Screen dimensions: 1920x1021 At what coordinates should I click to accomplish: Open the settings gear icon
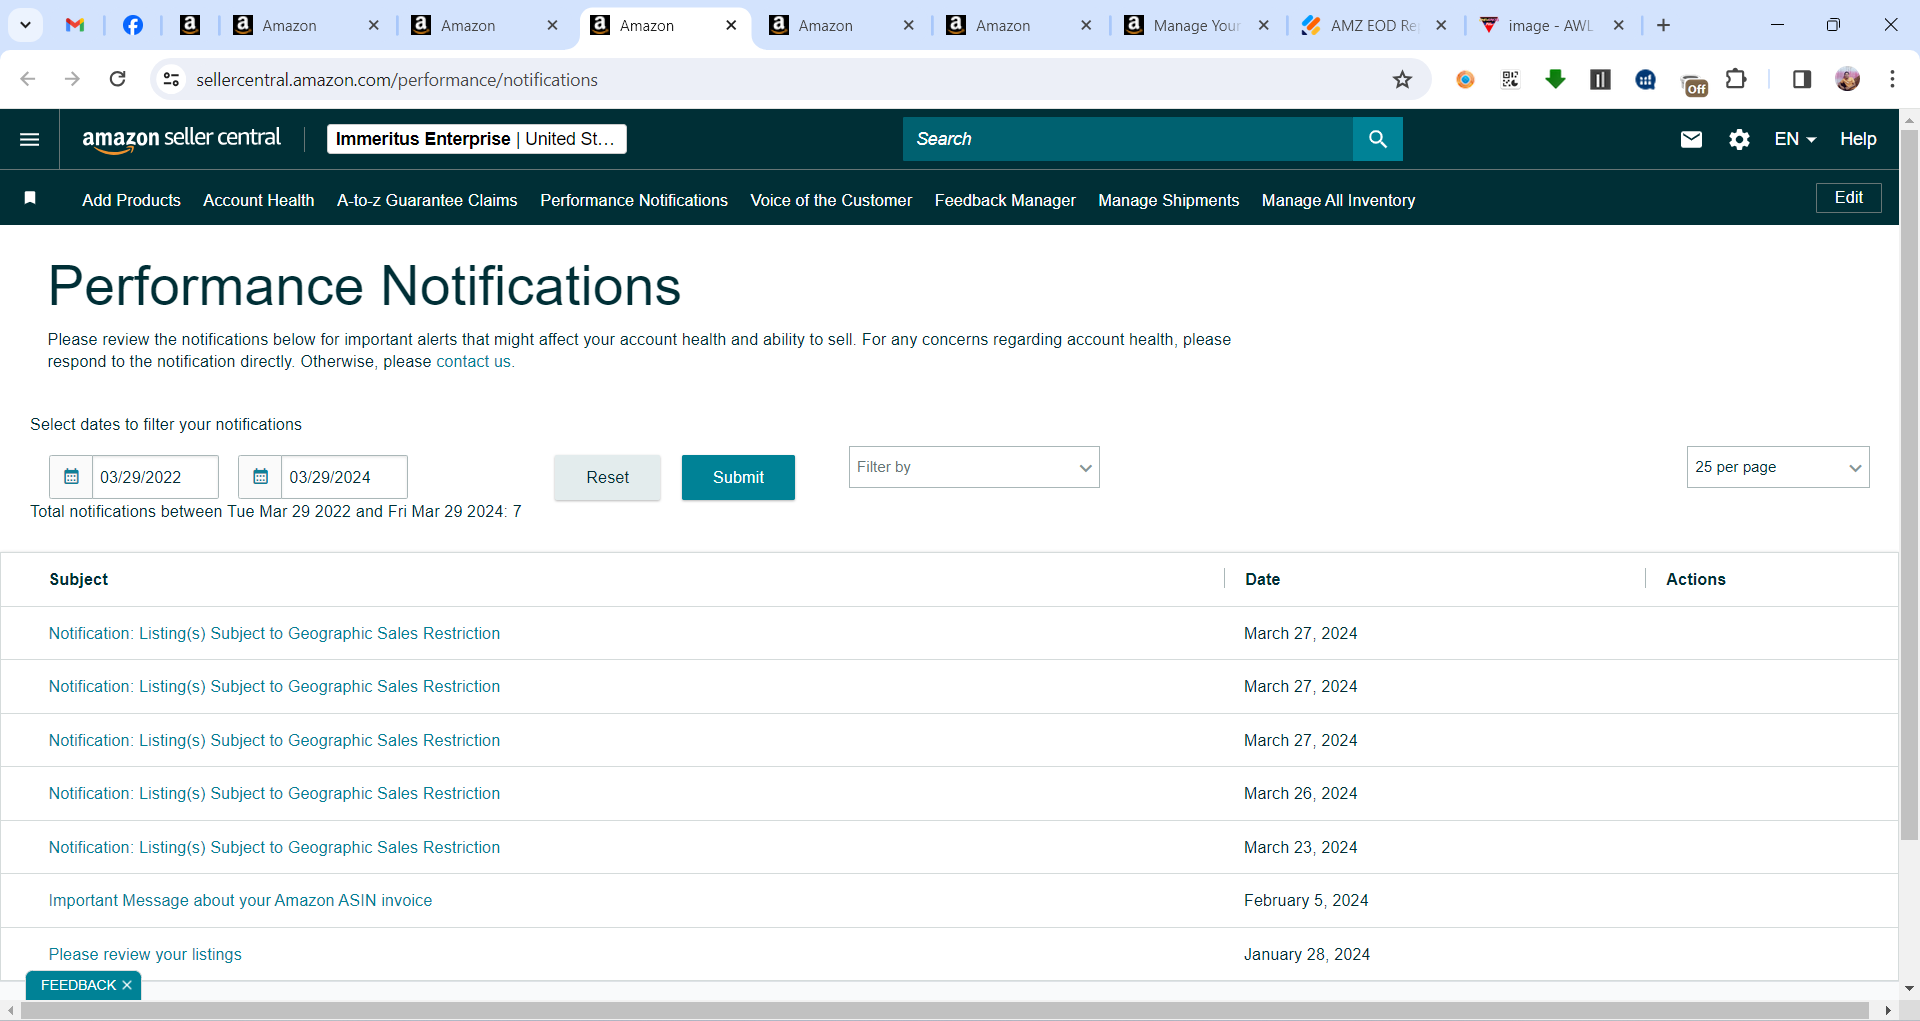tap(1739, 139)
